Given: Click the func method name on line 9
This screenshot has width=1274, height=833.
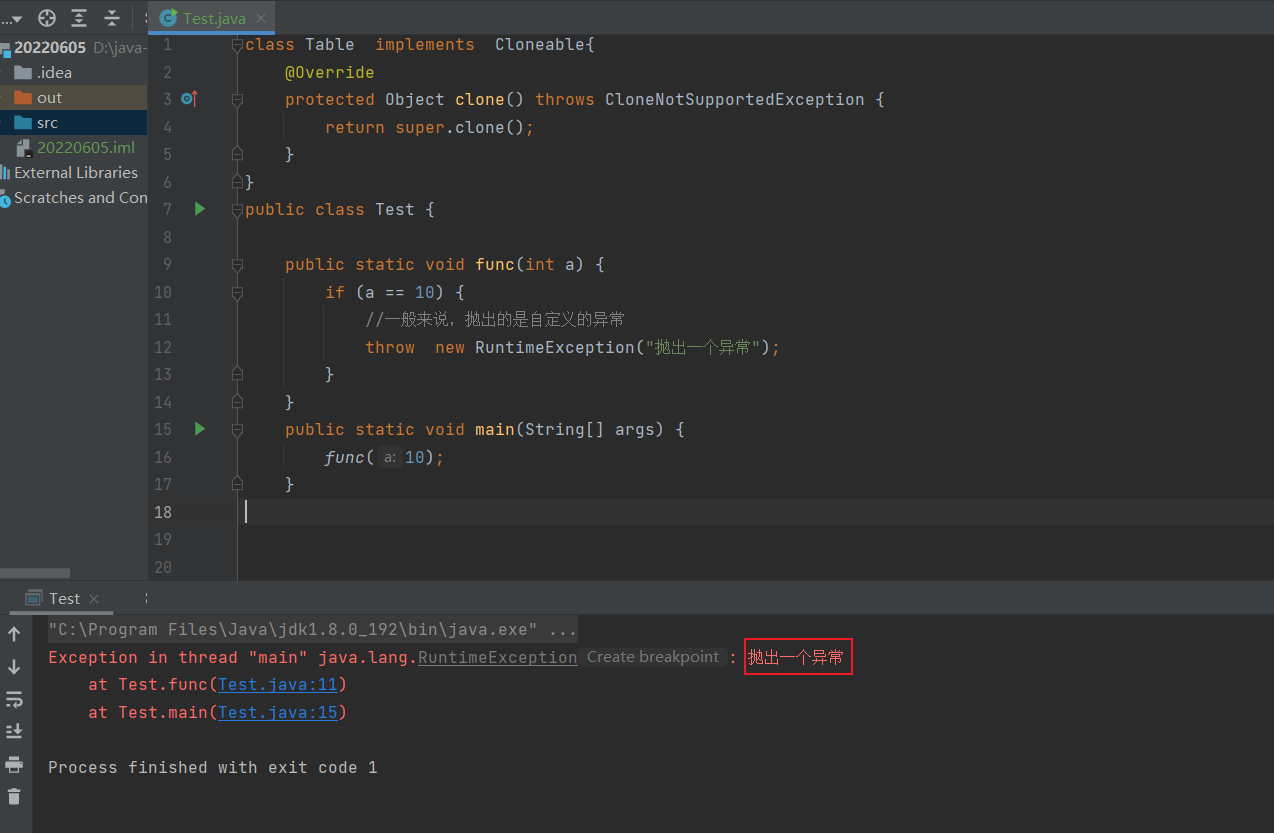Looking at the screenshot, I should click(x=495, y=264).
